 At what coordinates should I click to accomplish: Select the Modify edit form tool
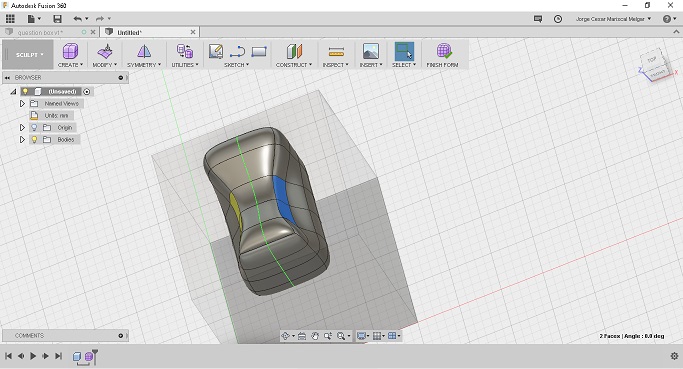tap(105, 51)
